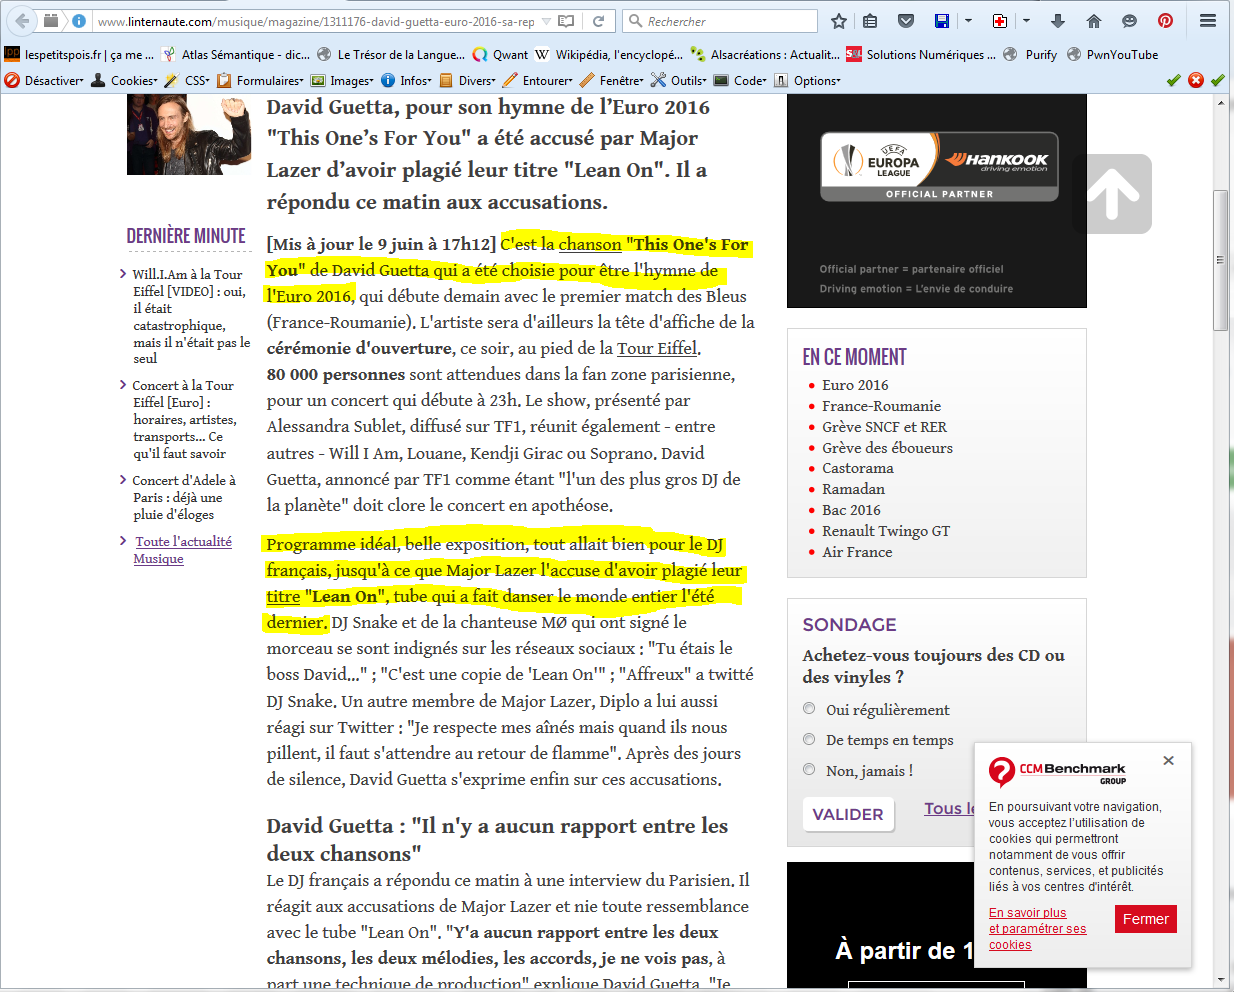Close the CCM Benchmark cookie popup with X
The height and width of the screenshot is (992, 1234).
(1168, 761)
